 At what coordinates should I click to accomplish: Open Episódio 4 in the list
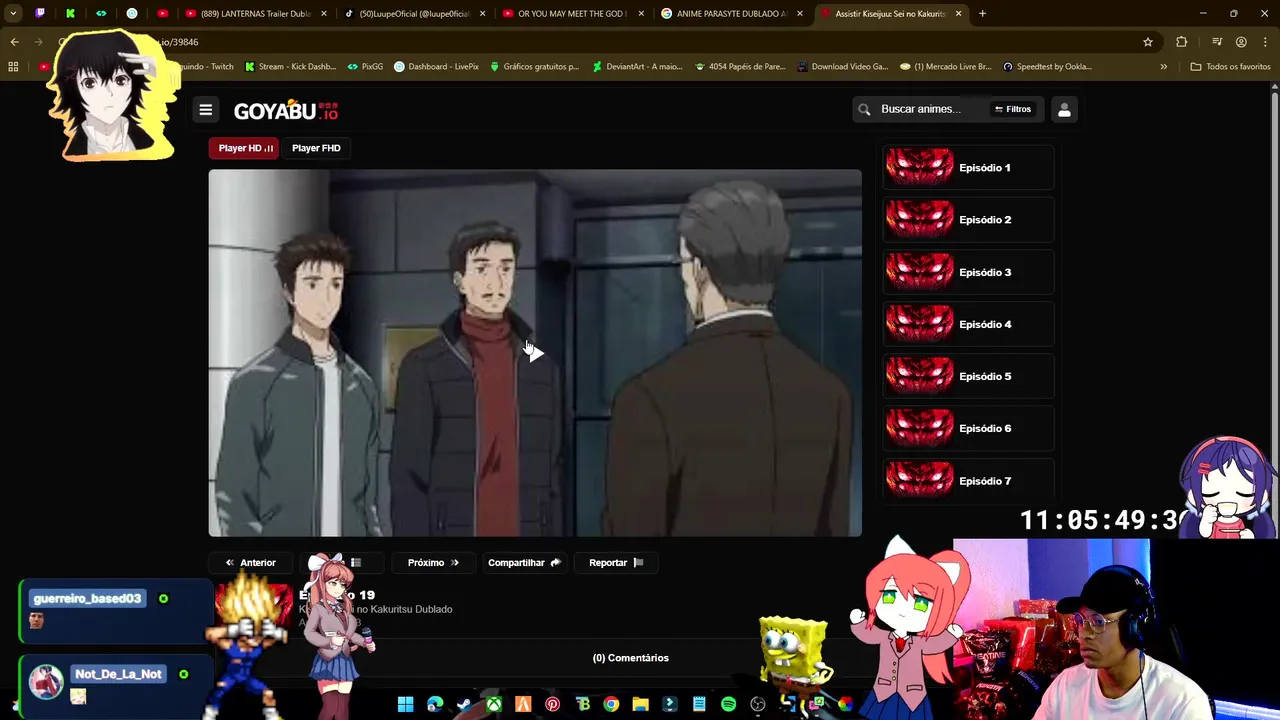(x=968, y=324)
